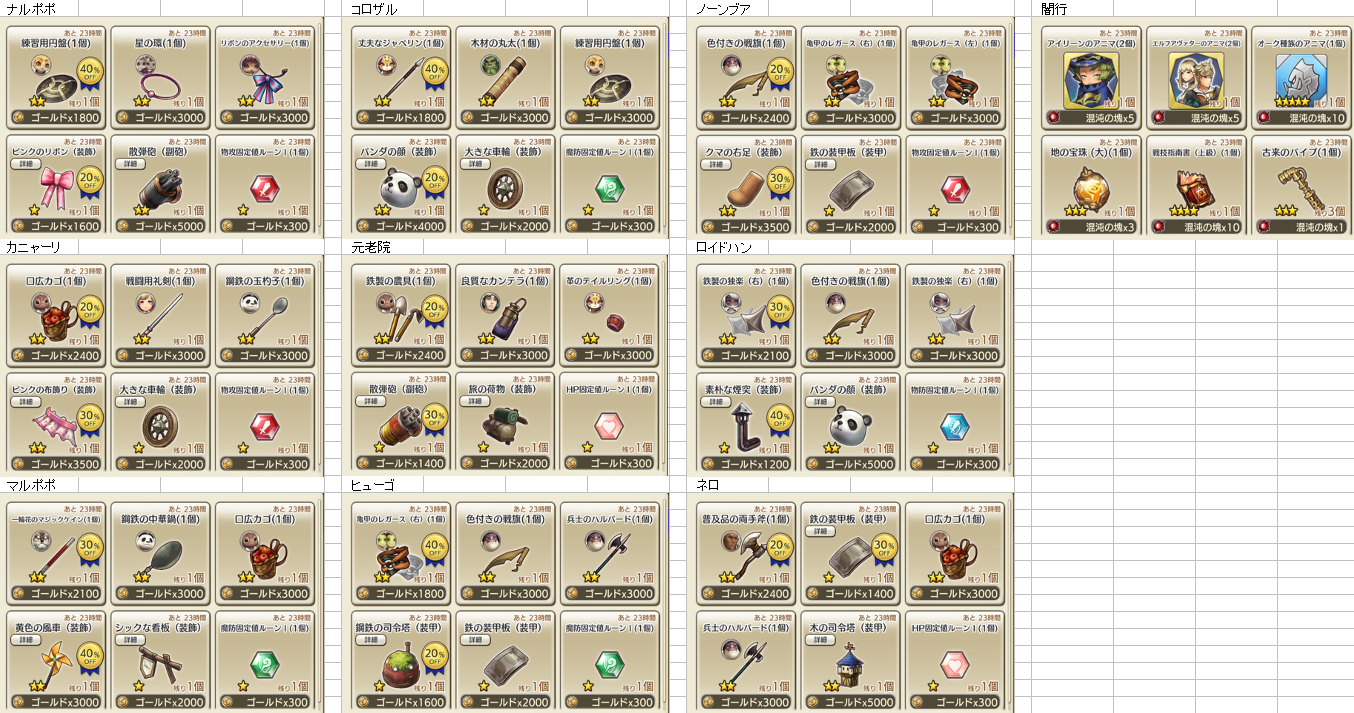1354x713 pixels.
Task: Open 詳細 details for ピンクの布飾り
Action: 23,401
